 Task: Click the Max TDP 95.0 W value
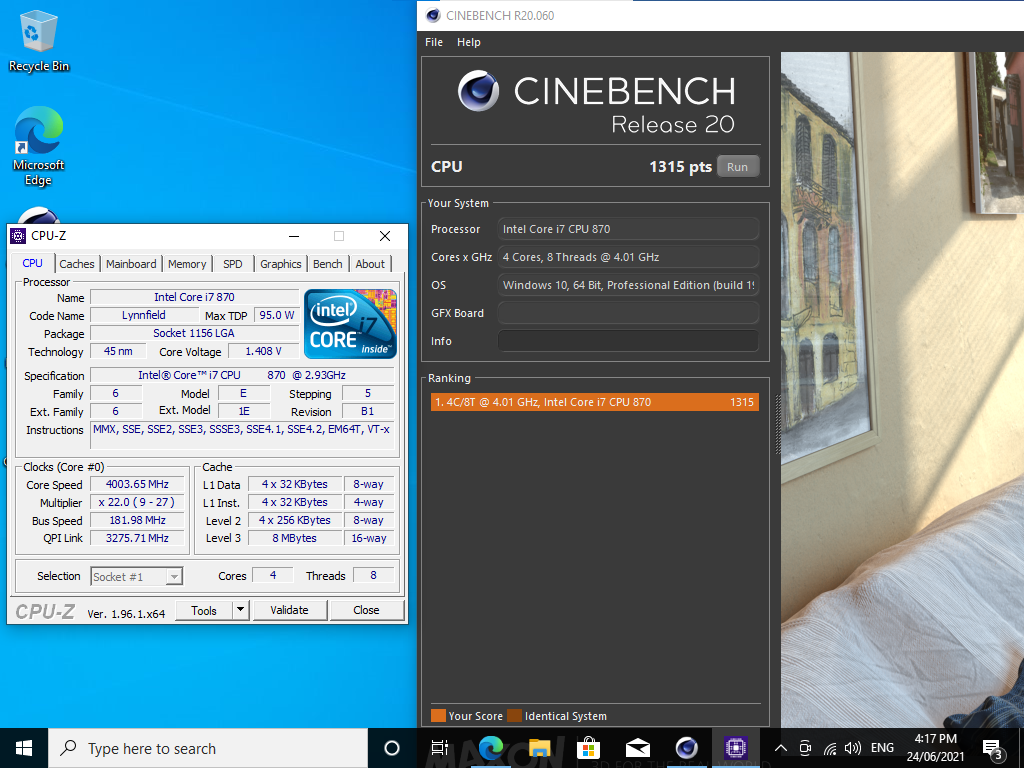click(x=276, y=315)
